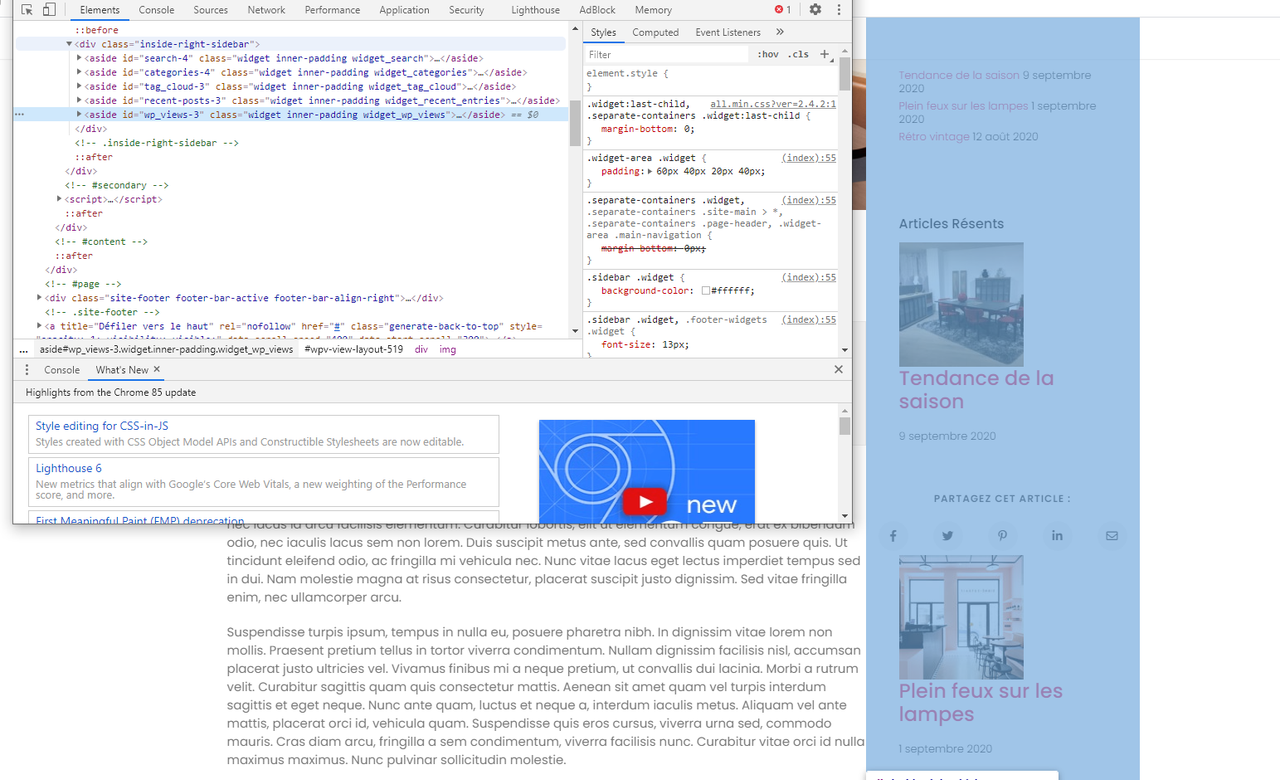Screen dimensions: 1280x780
Task: Switch to the Event Listeners tab
Action: tap(728, 32)
